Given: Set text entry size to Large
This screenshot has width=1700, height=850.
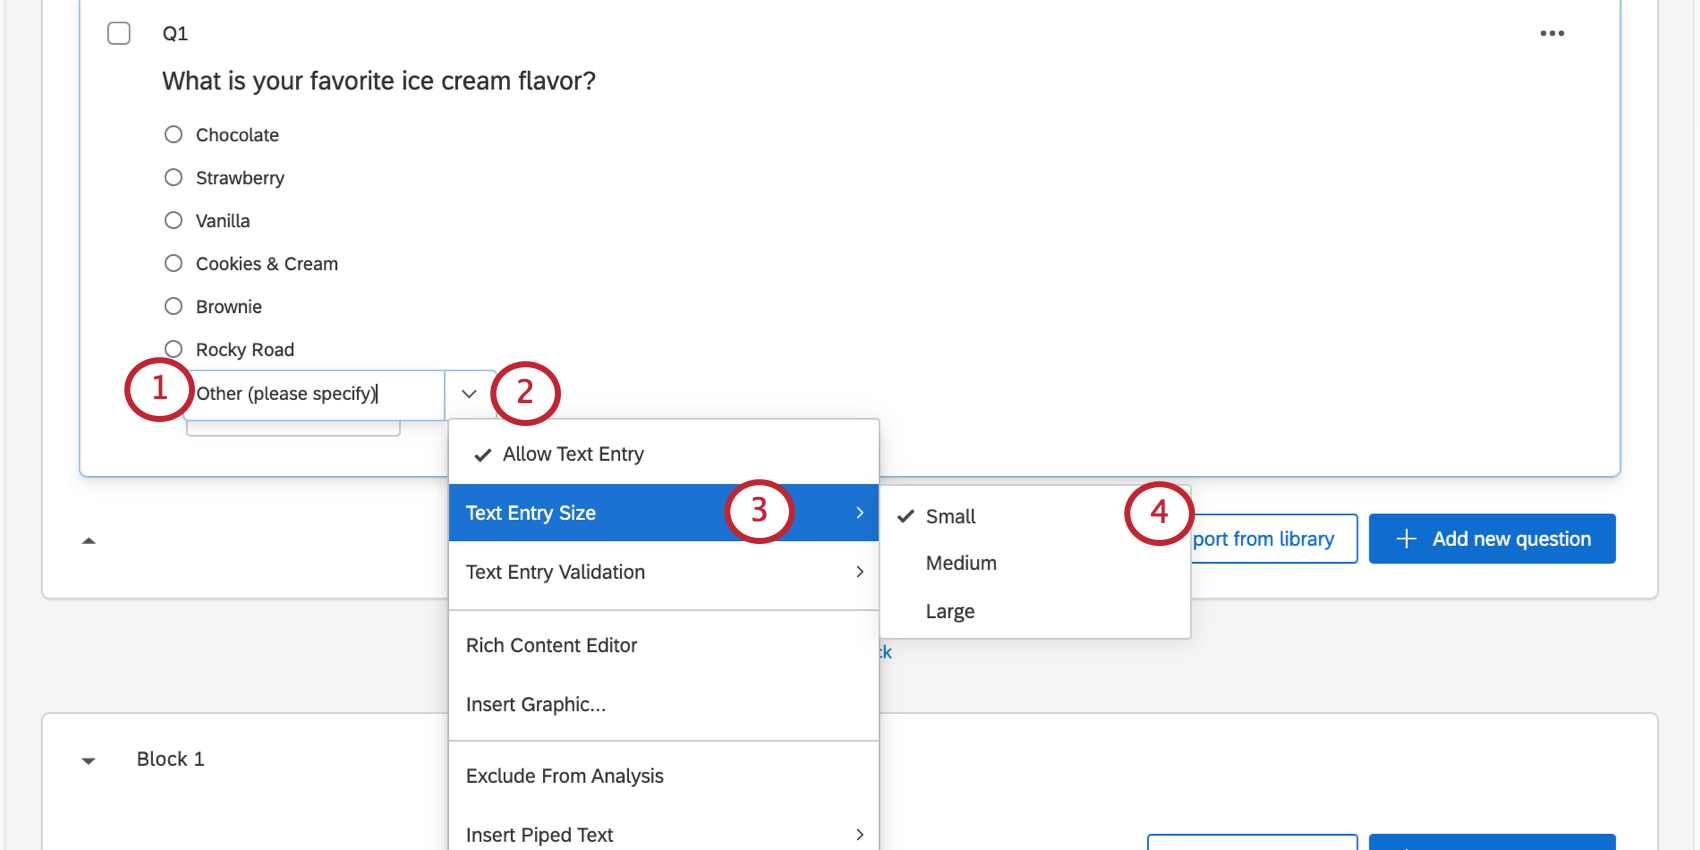Looking at the screenshot, I should click(950, 612).
